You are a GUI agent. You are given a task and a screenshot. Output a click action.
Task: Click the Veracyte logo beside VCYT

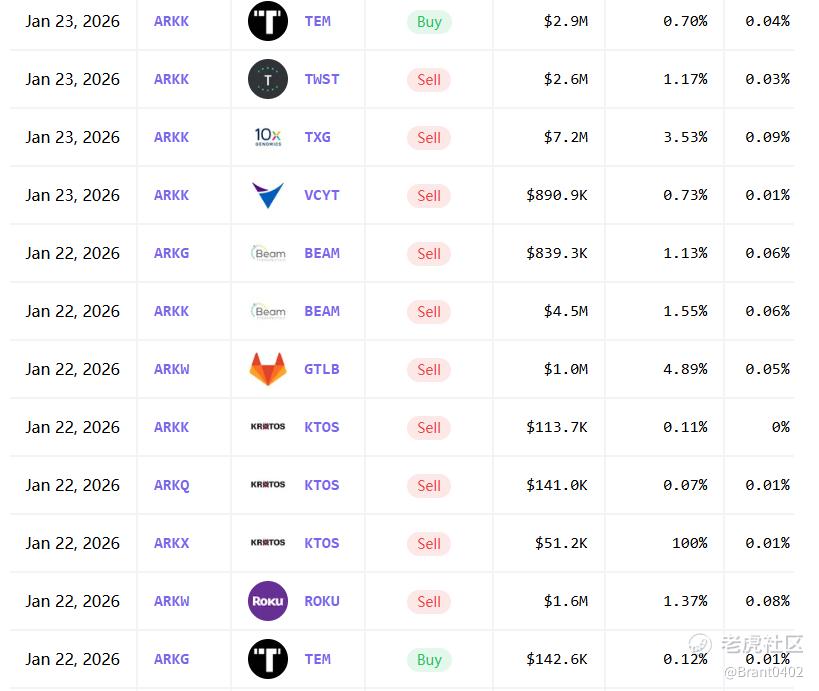[268, 195]
